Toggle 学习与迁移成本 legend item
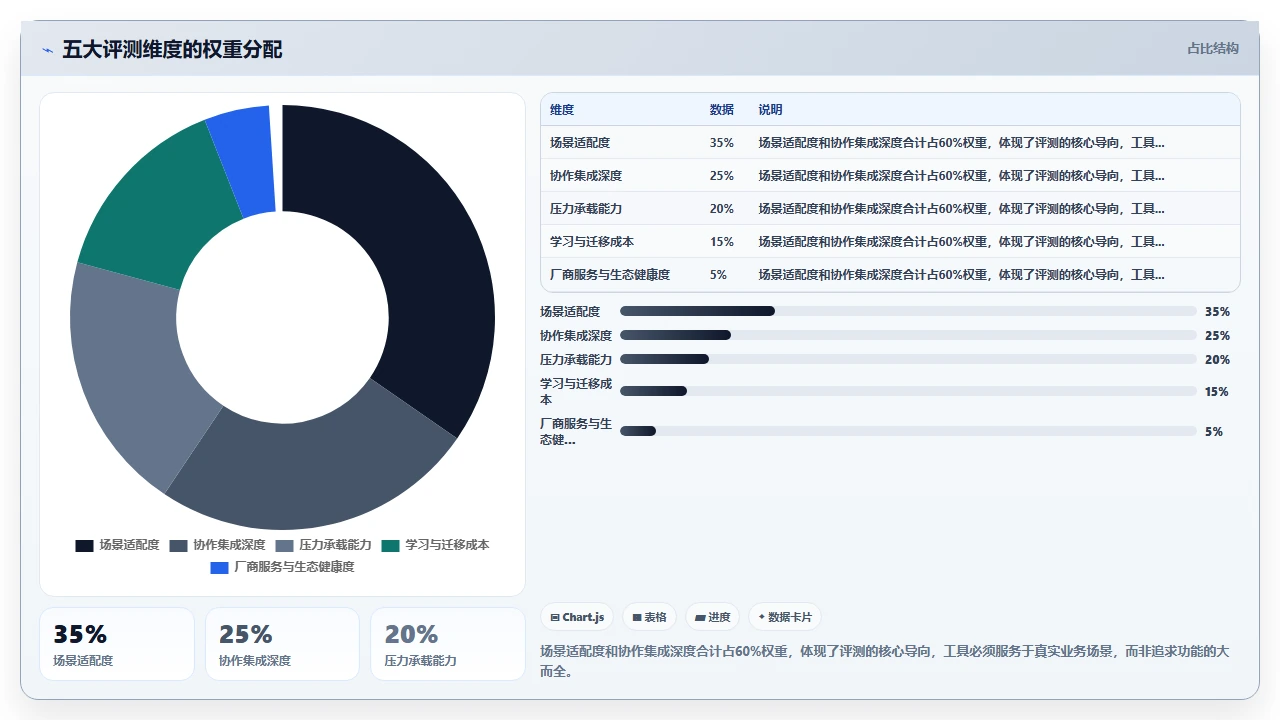 [x=435, y=545]
